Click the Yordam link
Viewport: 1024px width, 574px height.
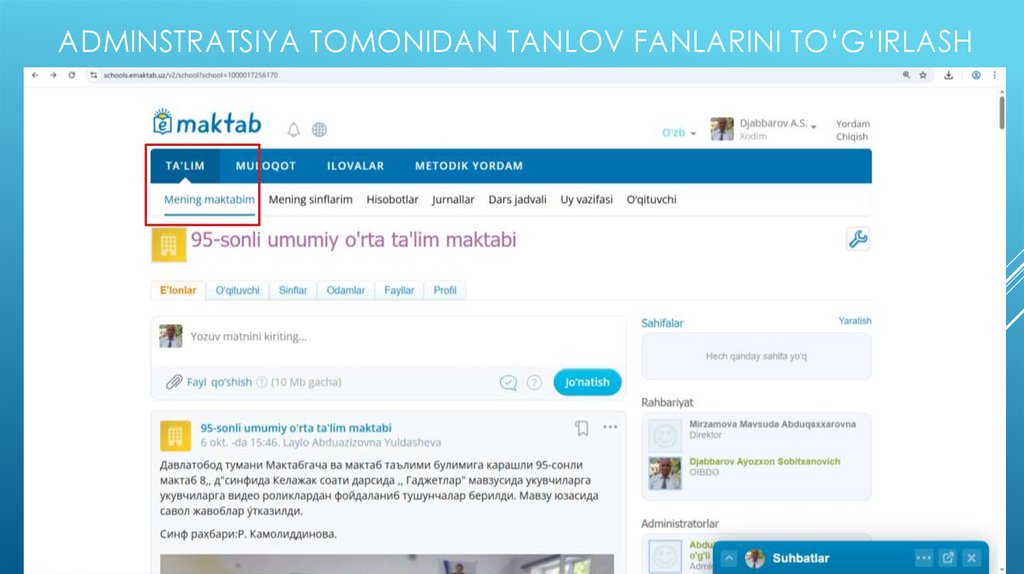852,123
